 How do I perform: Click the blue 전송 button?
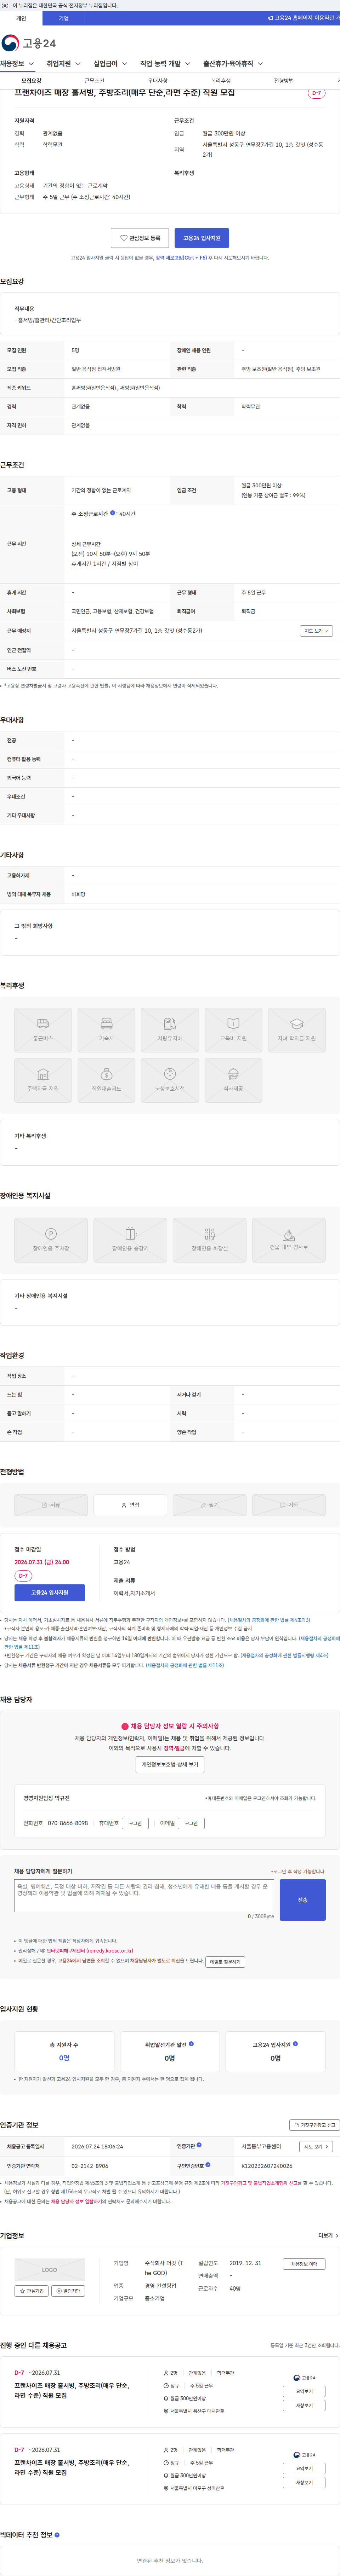point(303,1900)
